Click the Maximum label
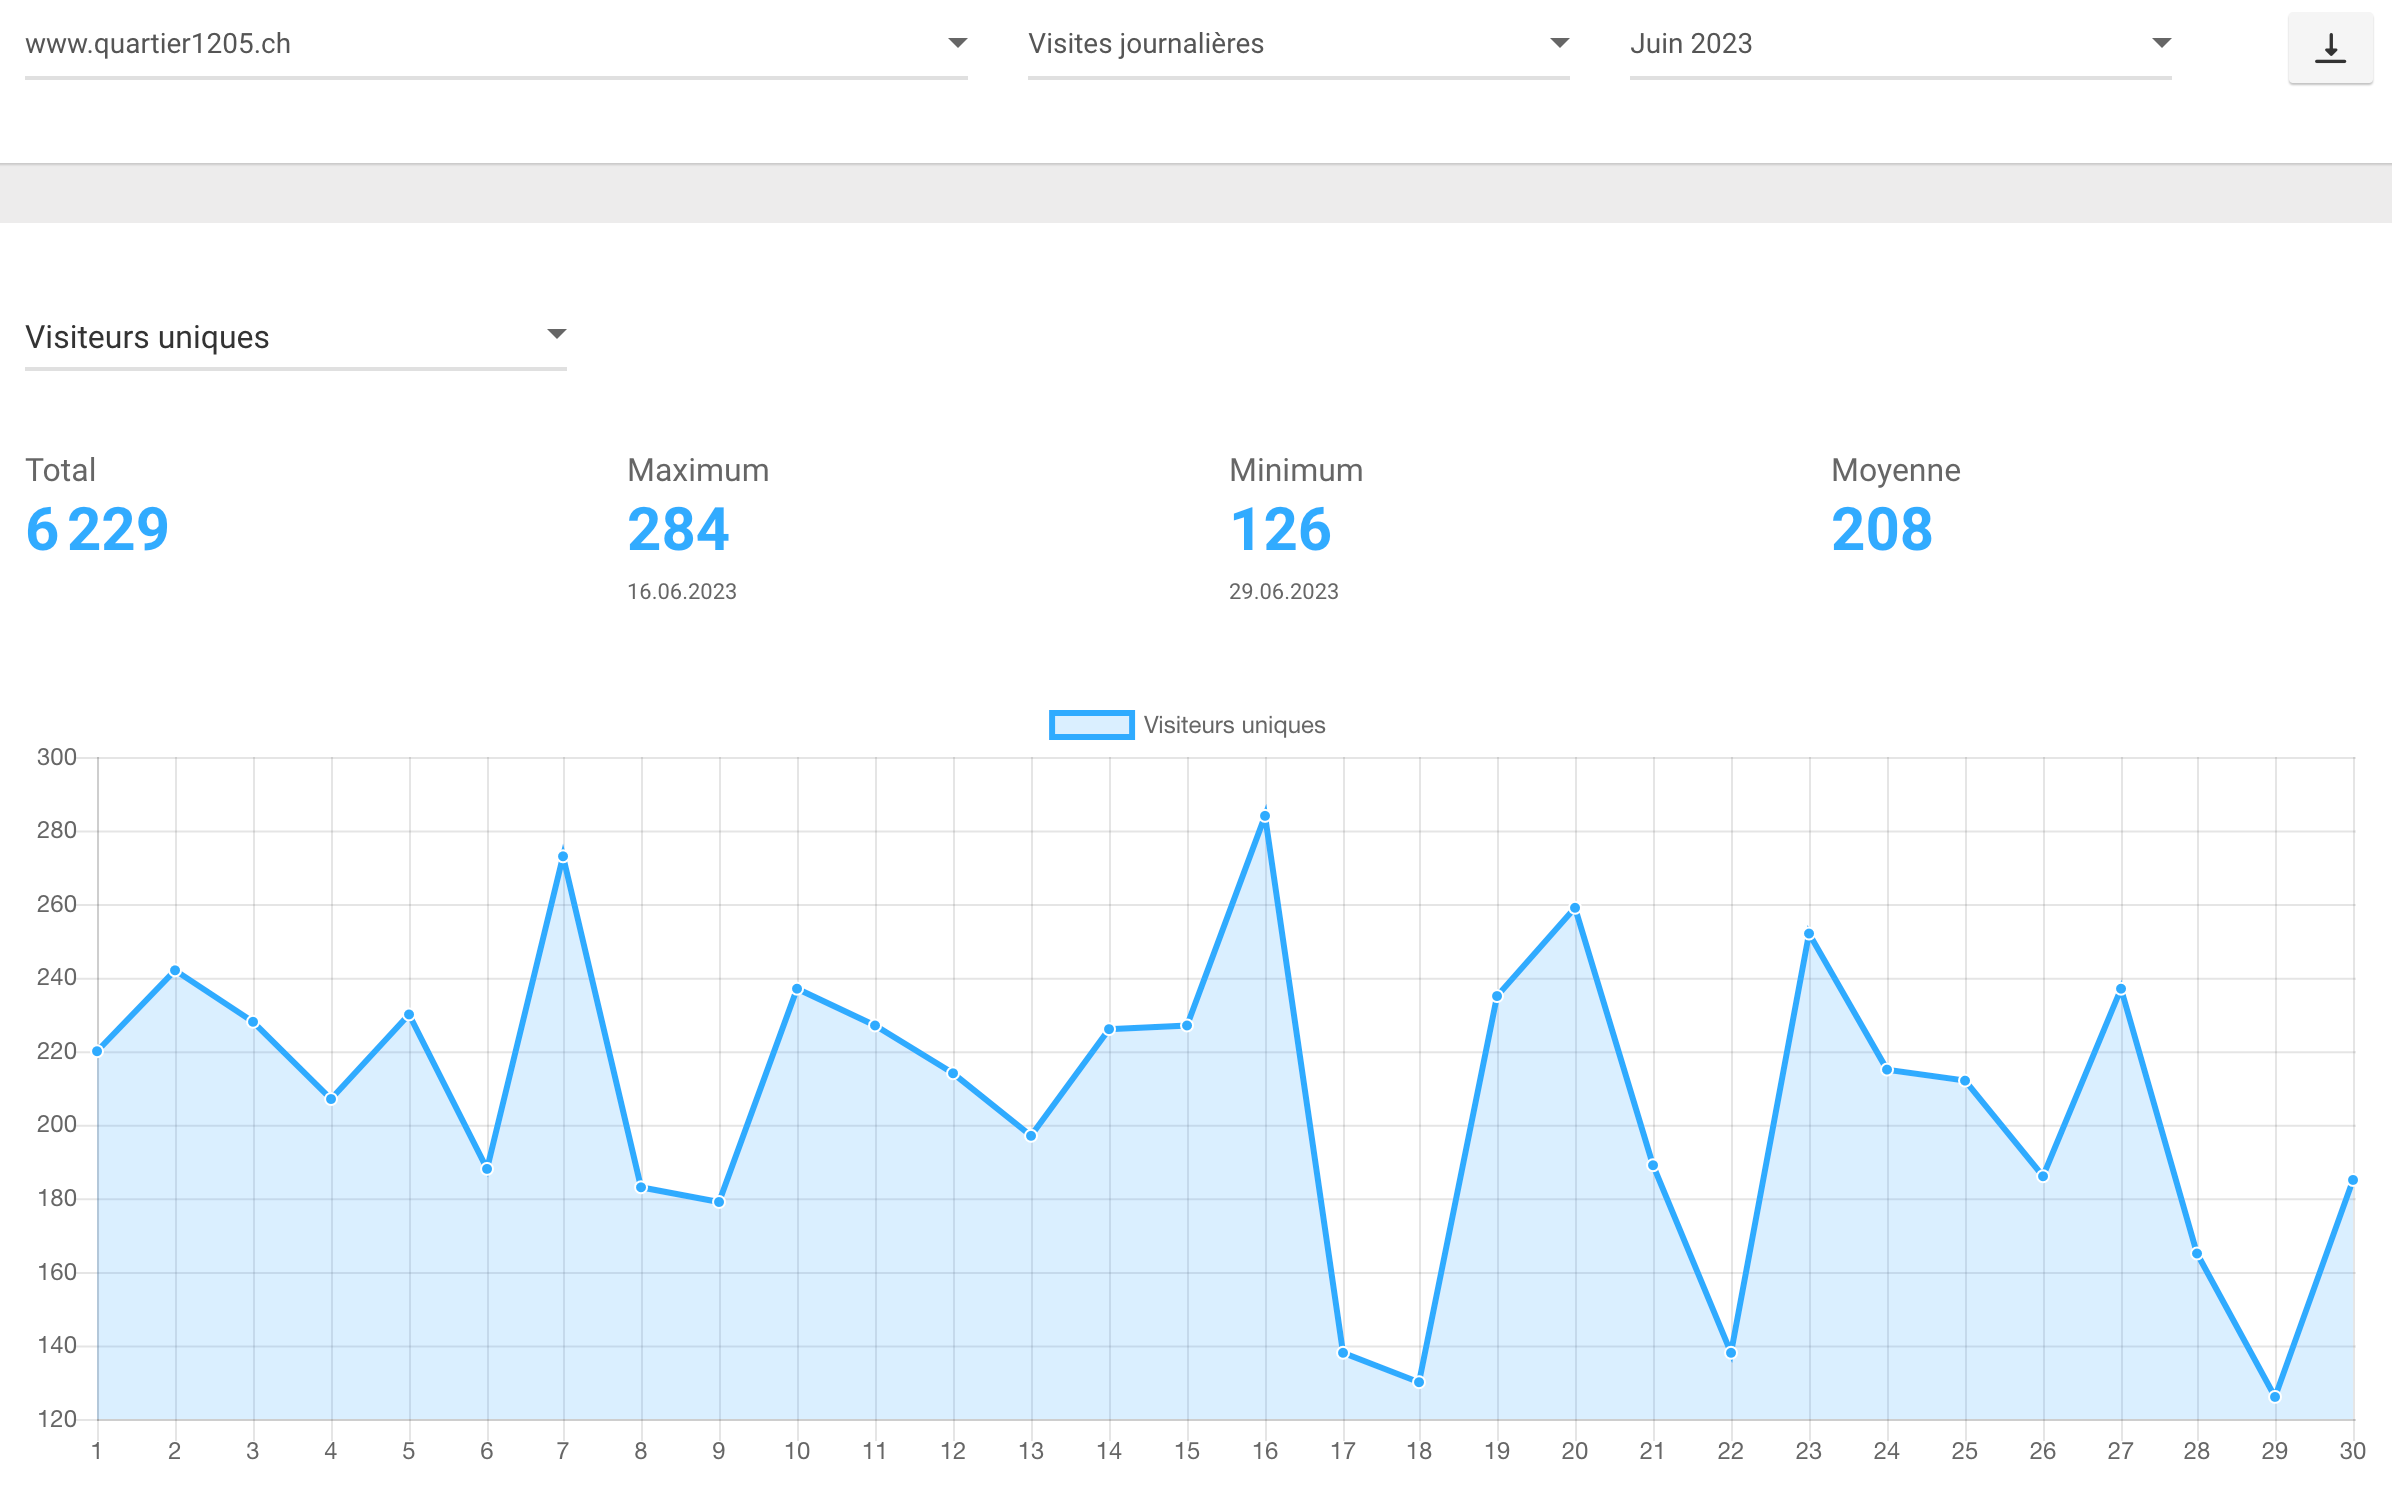Screen dimensions: 2392x1491 click(x=698, y=470)
